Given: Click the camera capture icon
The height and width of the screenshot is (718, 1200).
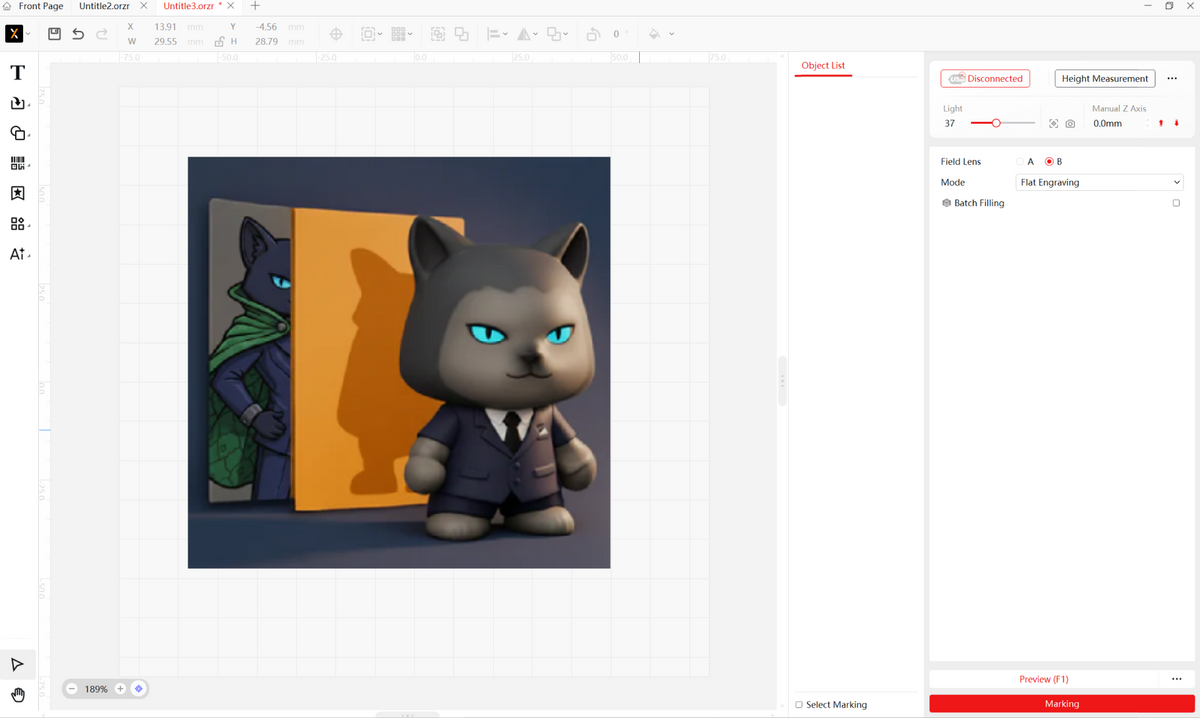Looking at the screenshot, I should point(1071,124).
